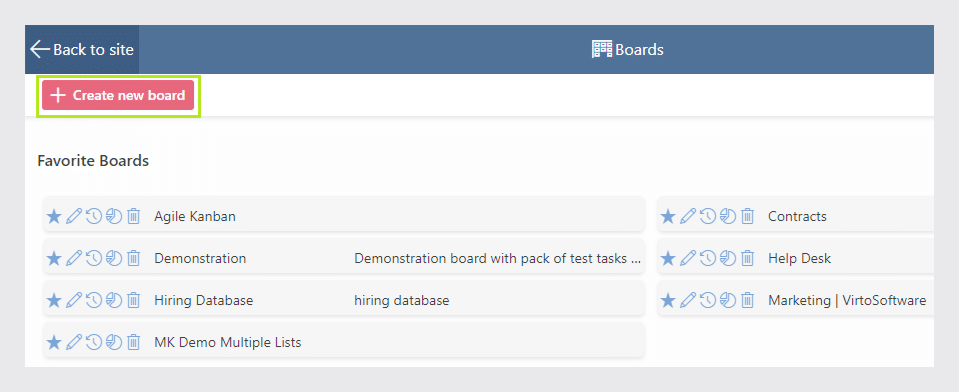Open Contracts board chart icon
Screen dimensions: 959x392
point(728,216)
